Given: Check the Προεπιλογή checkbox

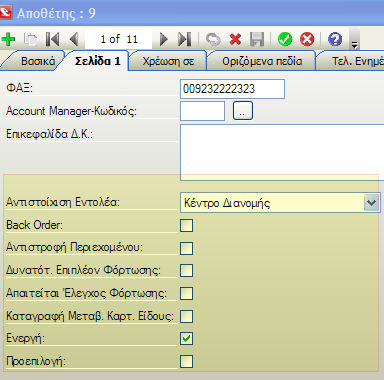Looking at the screenshot, I should click(186, 361).
